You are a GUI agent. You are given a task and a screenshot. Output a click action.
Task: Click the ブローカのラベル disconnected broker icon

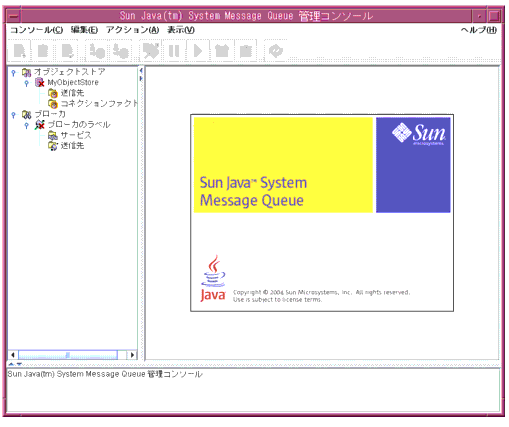pos(40,125)
